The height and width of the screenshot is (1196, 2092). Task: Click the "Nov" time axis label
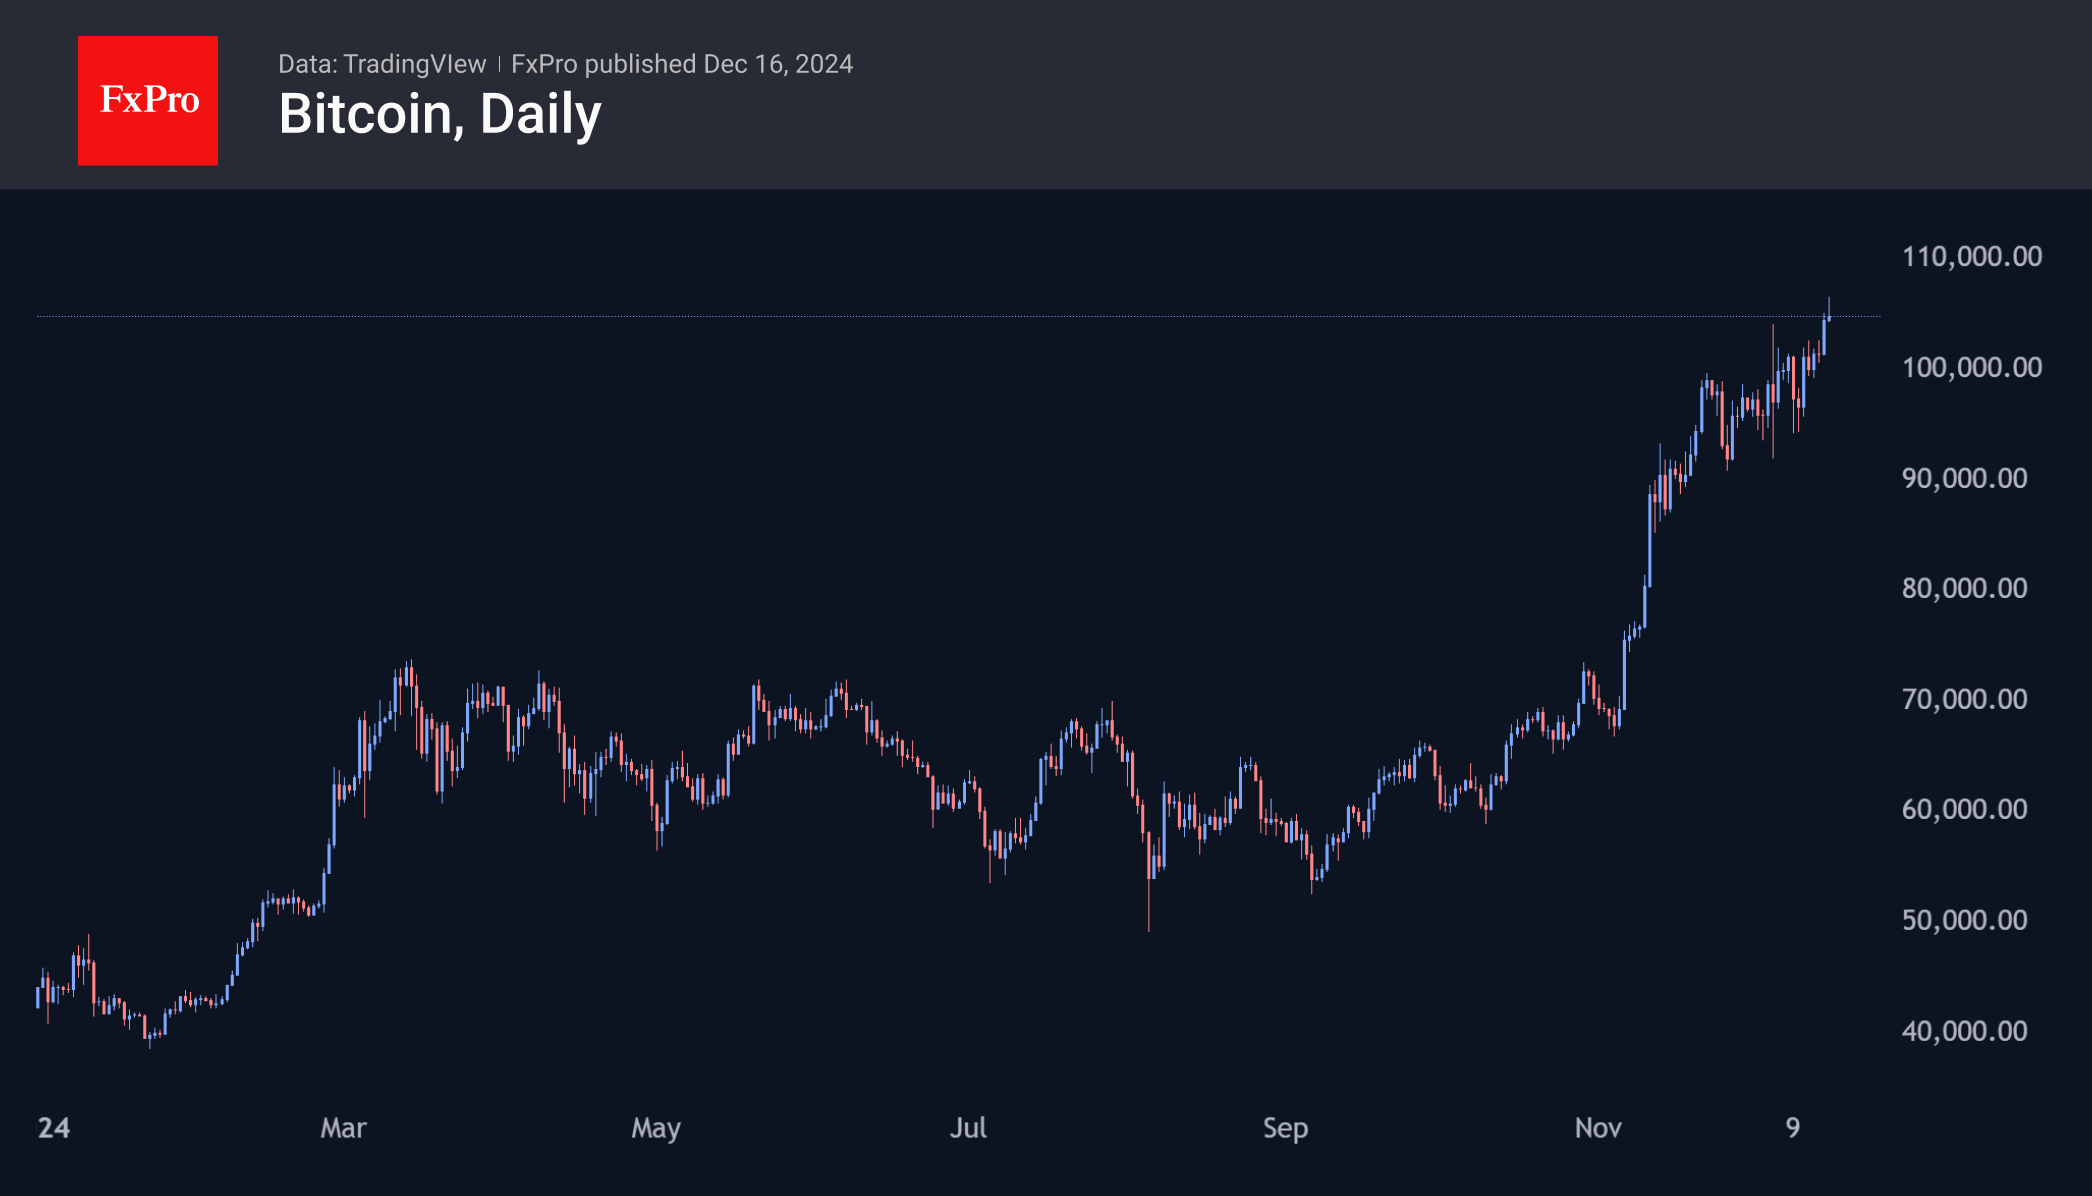[x=1598, y=1128]
